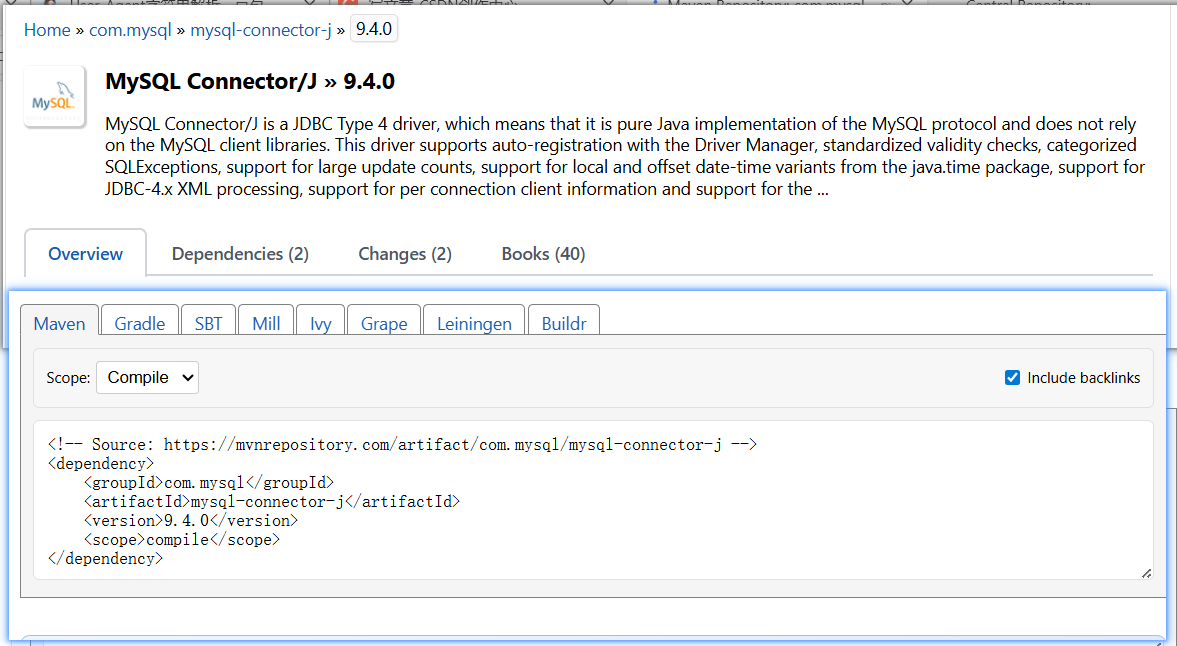Screen dimensions: 1177x646
Task: Click the artifactId mysql-connector-j line
Action: click(272, 501)
